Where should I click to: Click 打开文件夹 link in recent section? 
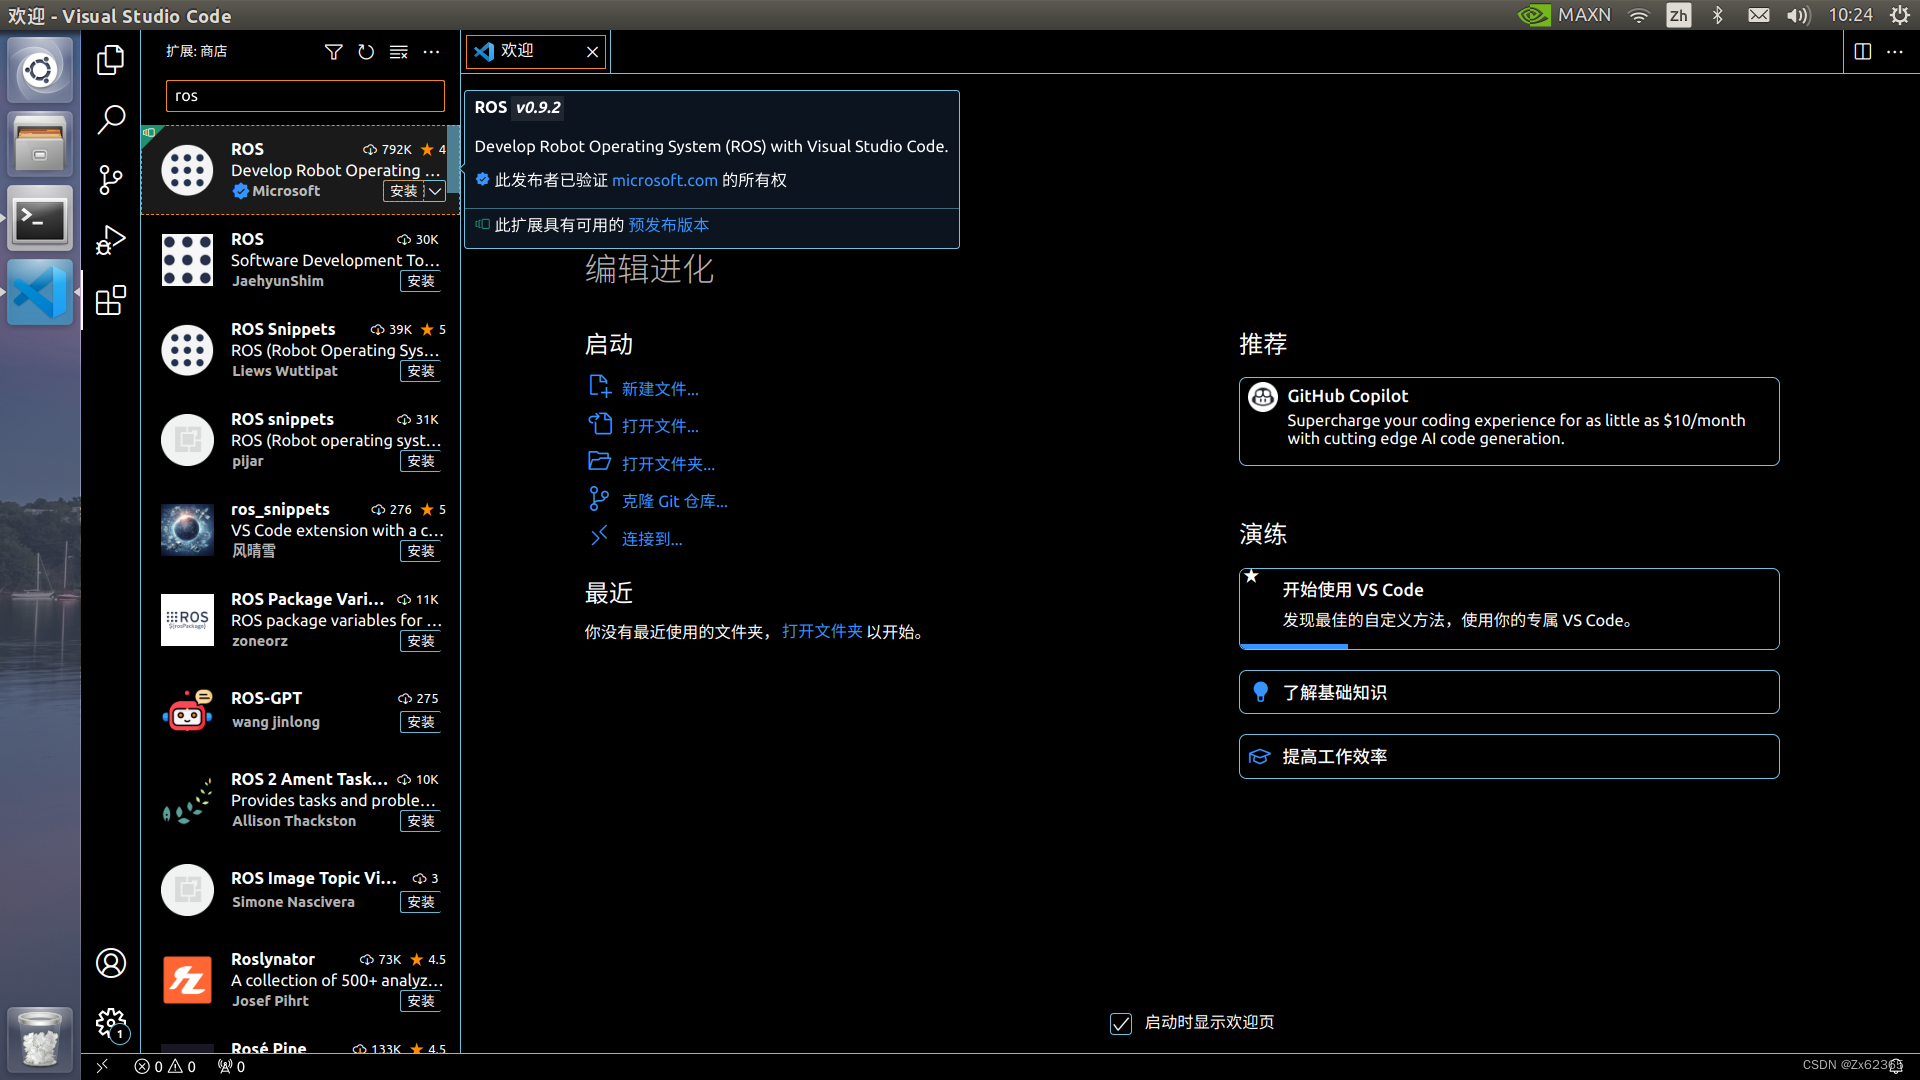pos(822,631)
